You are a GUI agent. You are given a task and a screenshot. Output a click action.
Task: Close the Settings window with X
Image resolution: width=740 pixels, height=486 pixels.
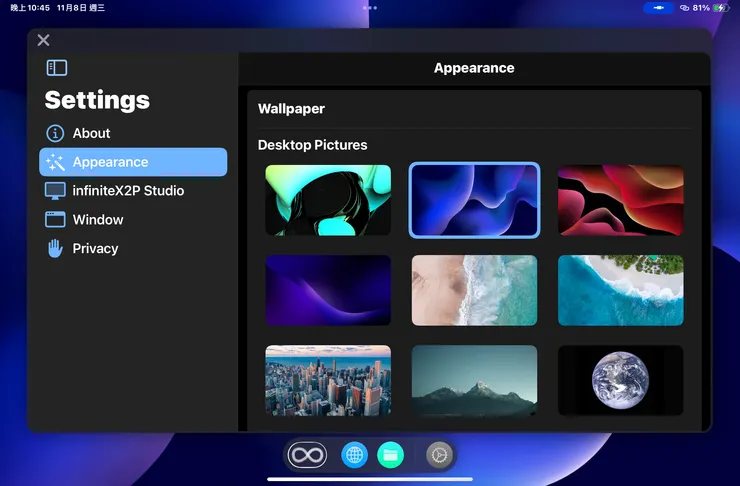[43, 40]
